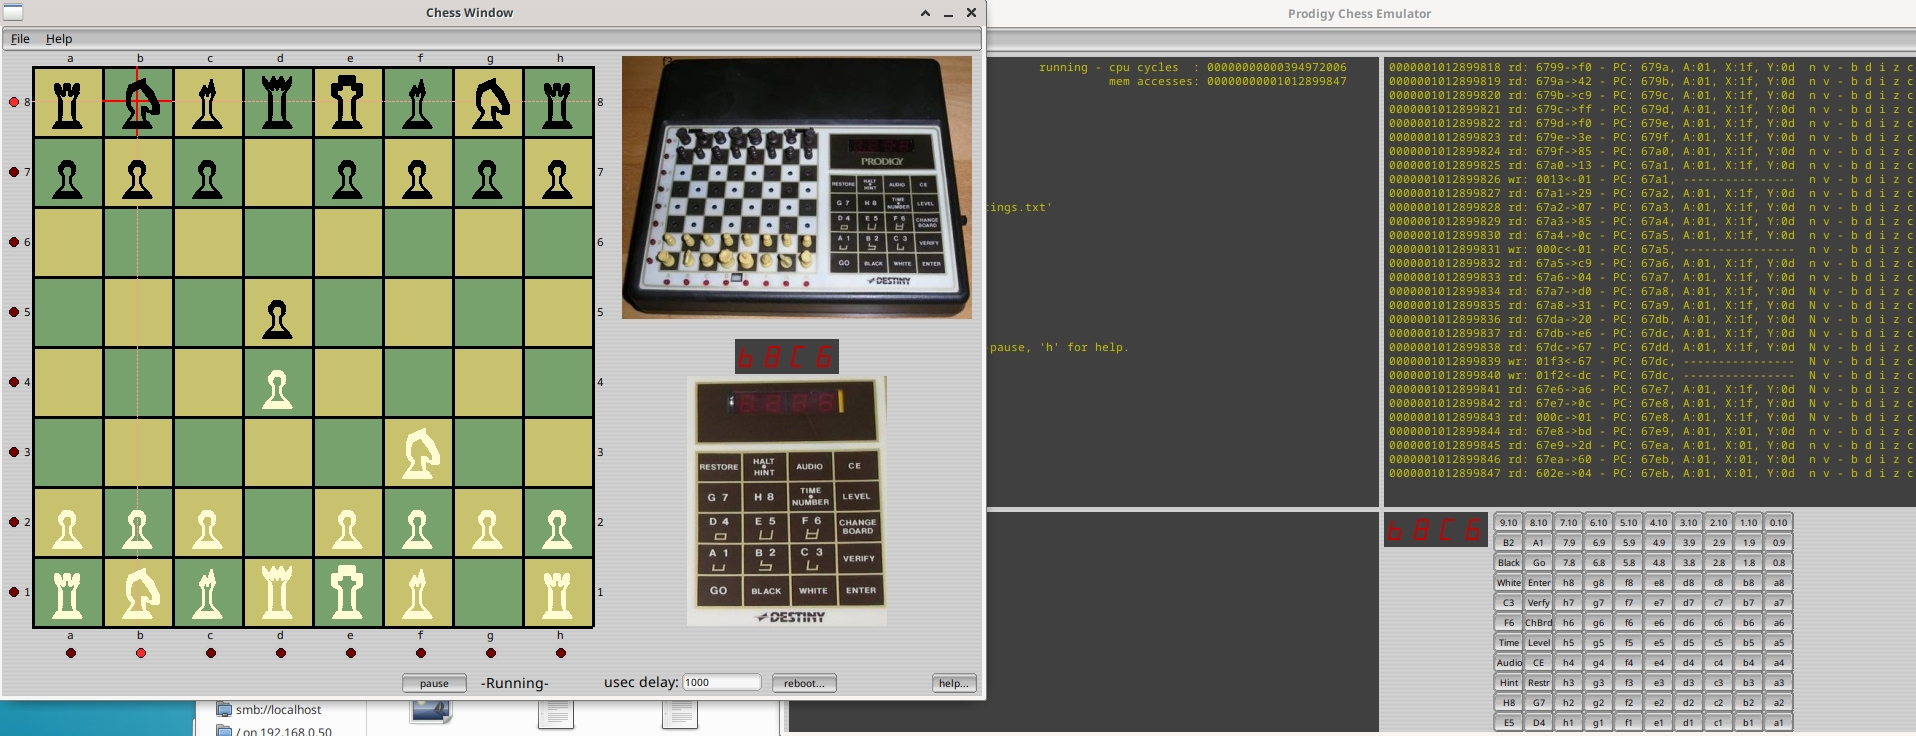
Task: Click the white bishop on c1
Action: [x=208, y=593]
